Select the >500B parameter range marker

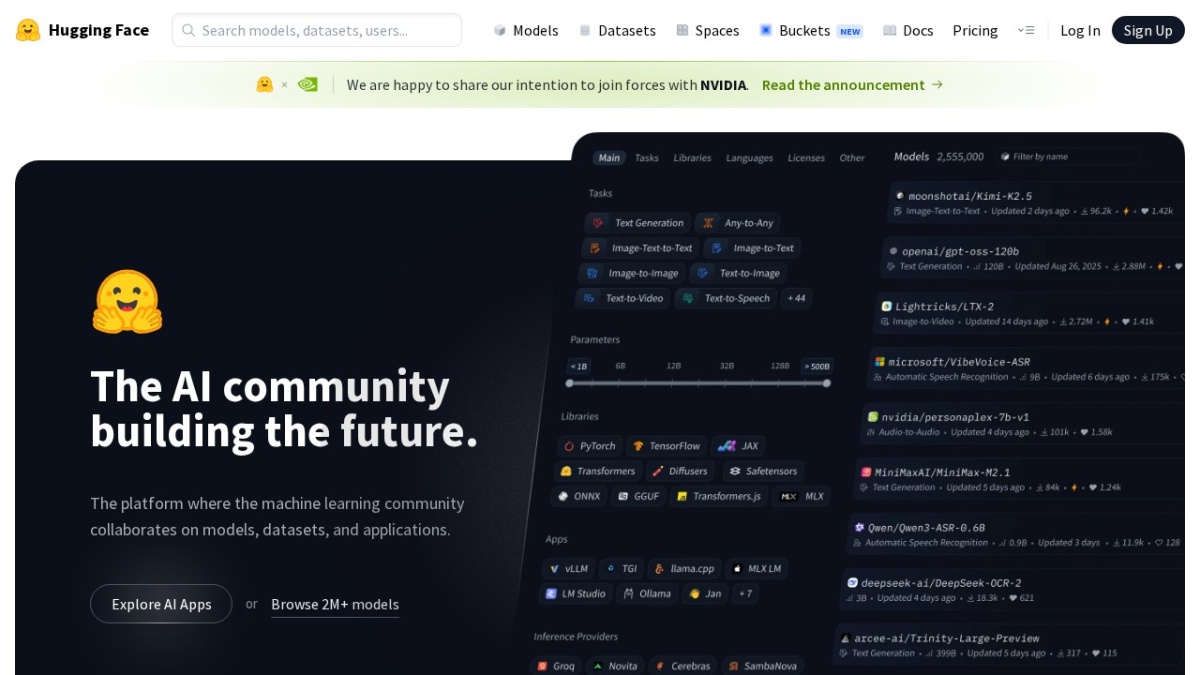click(817, 366)
